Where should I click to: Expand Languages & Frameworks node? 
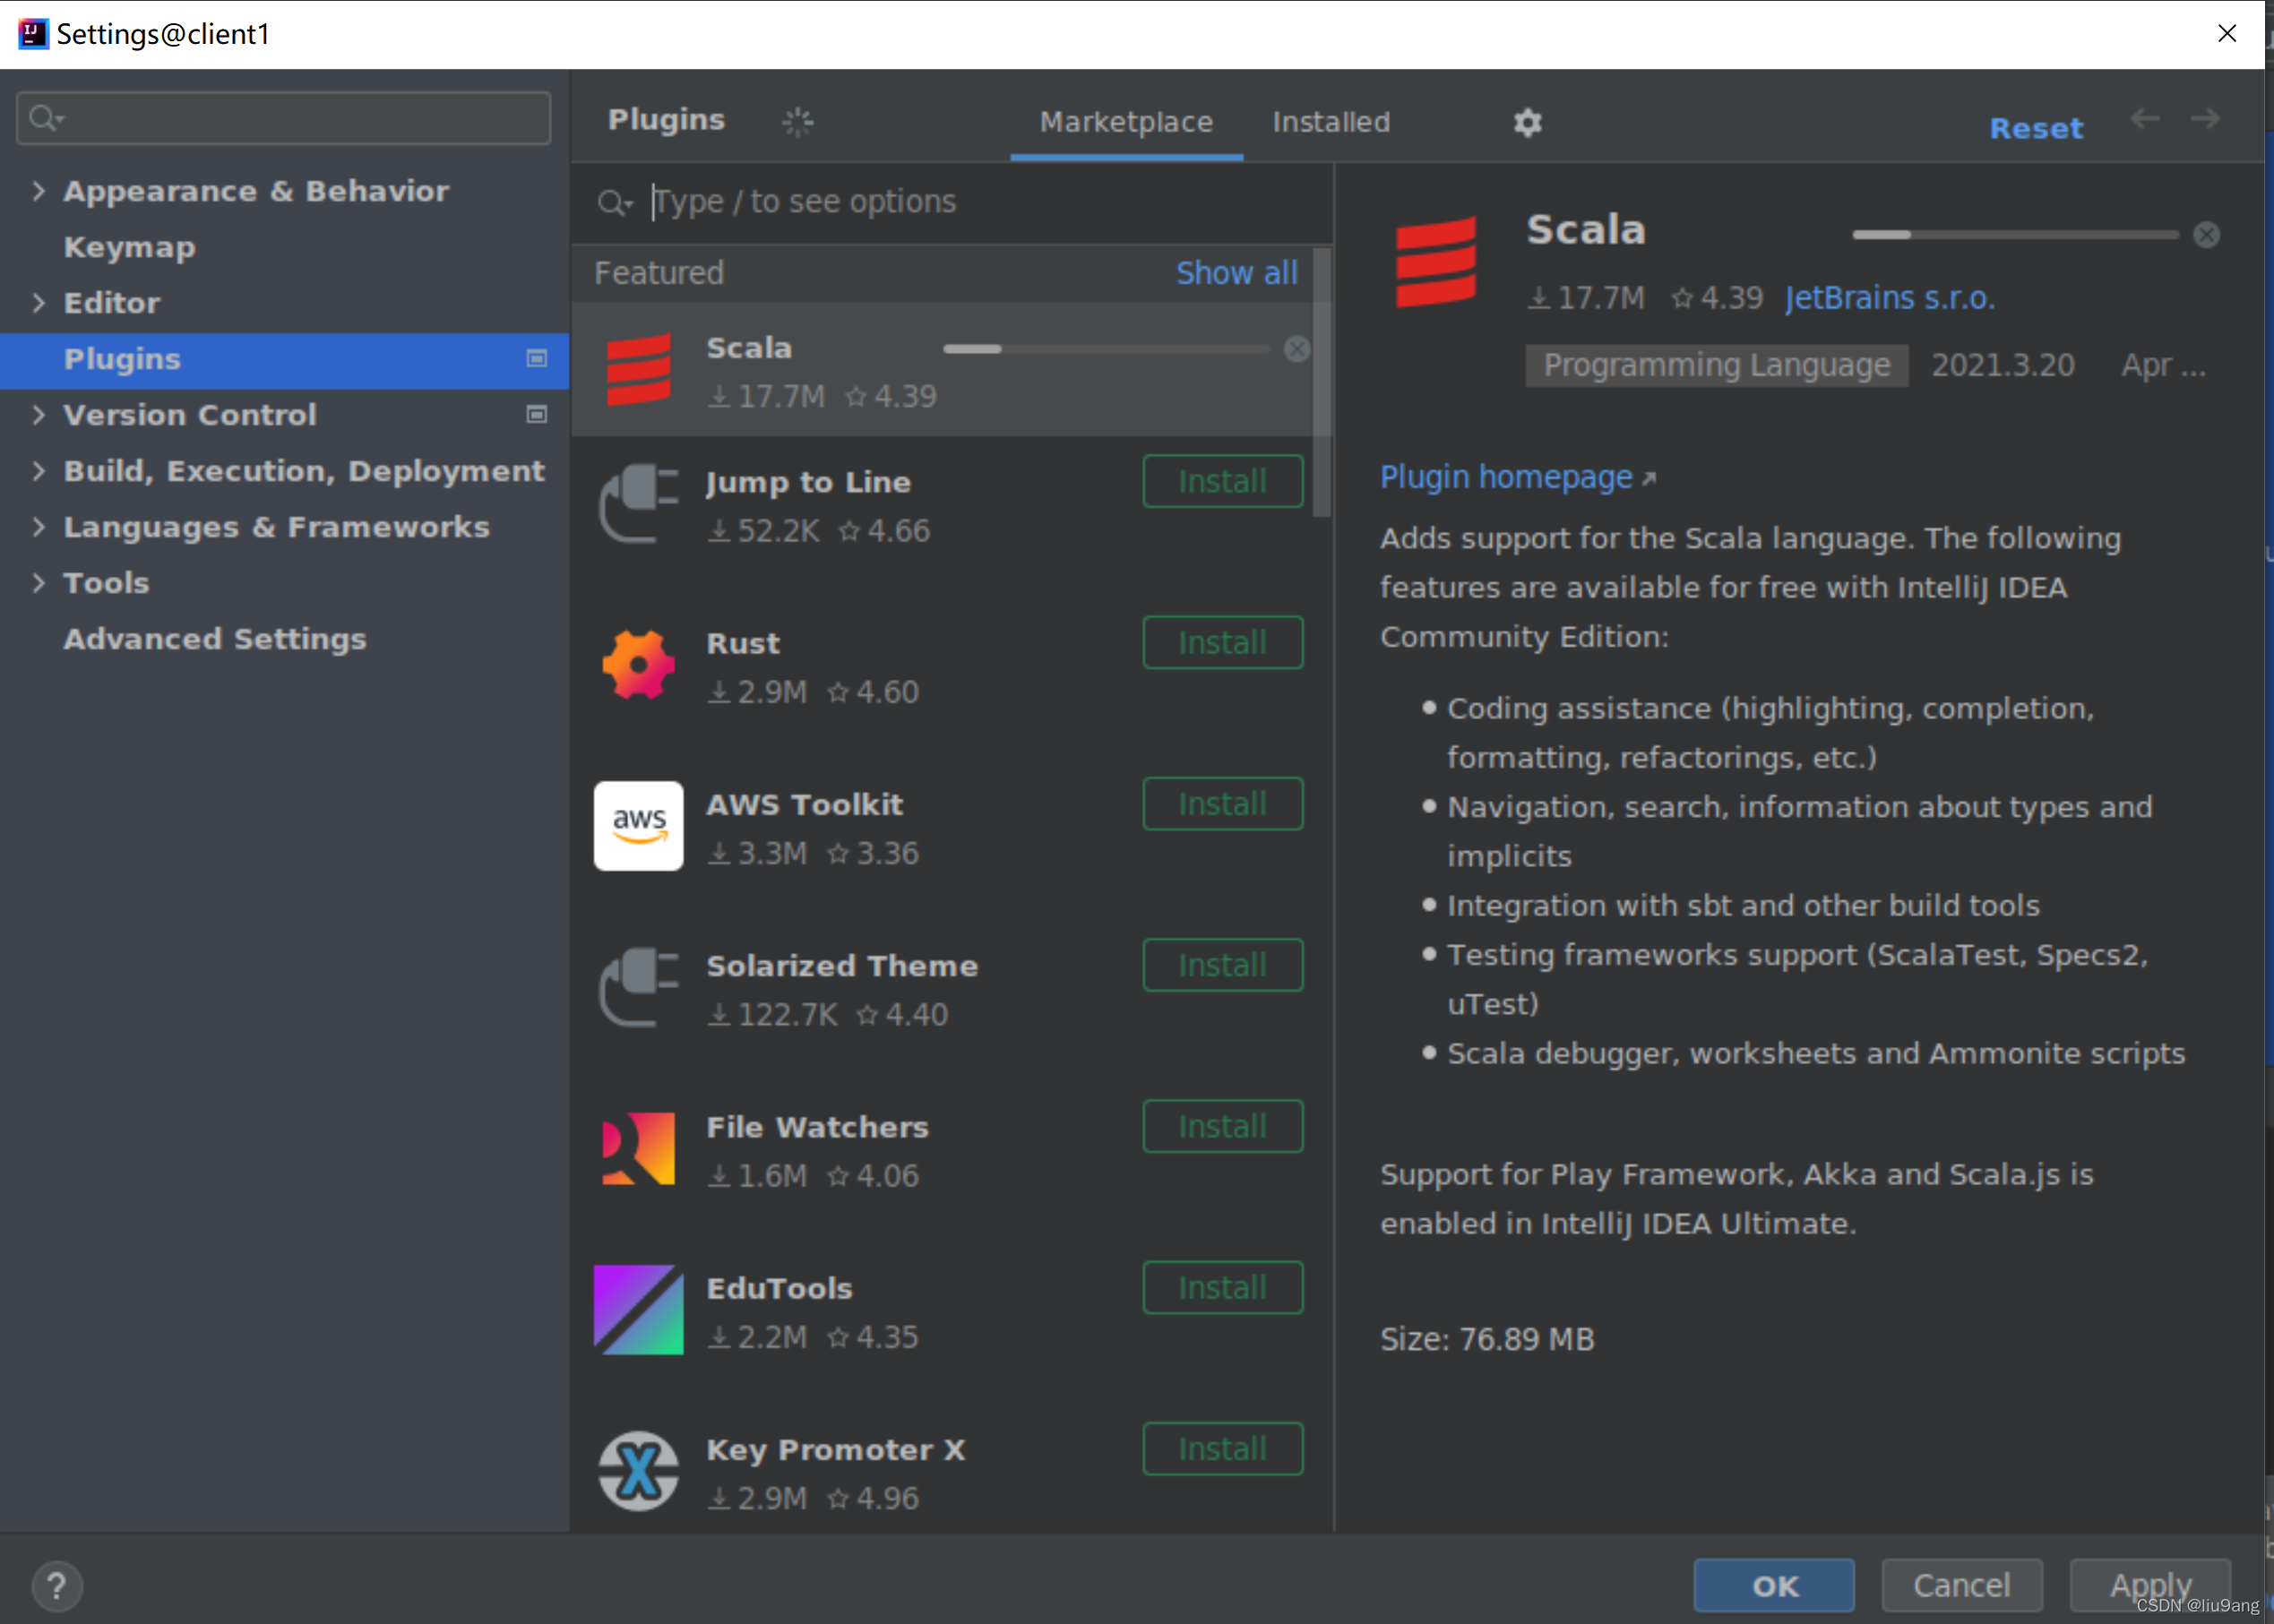click(x=38, y=526)
